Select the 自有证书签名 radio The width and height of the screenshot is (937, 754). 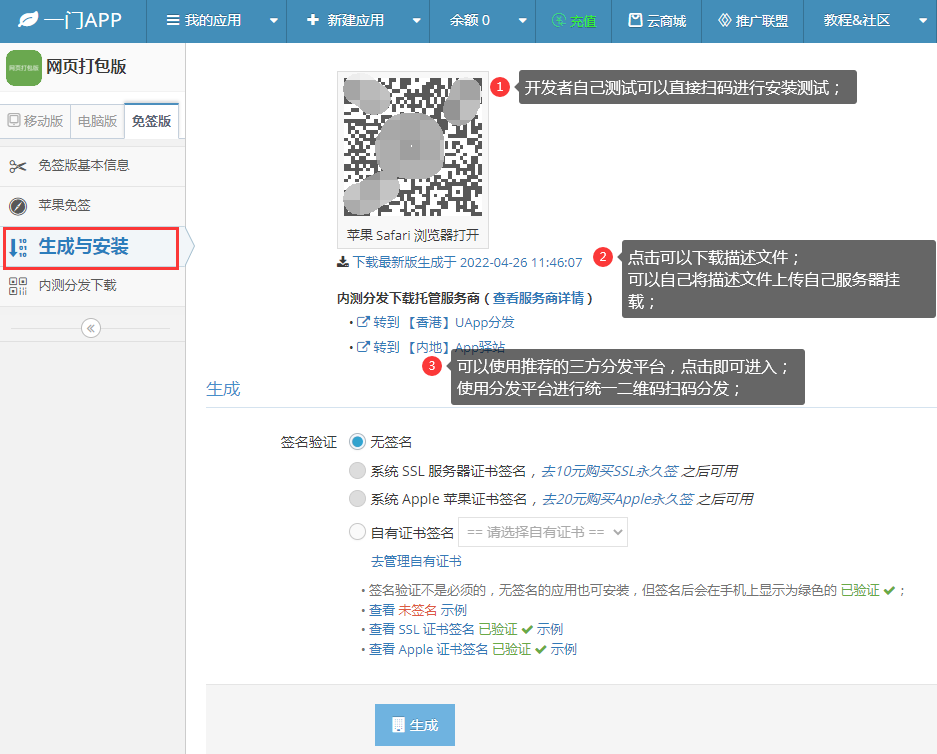357,532
